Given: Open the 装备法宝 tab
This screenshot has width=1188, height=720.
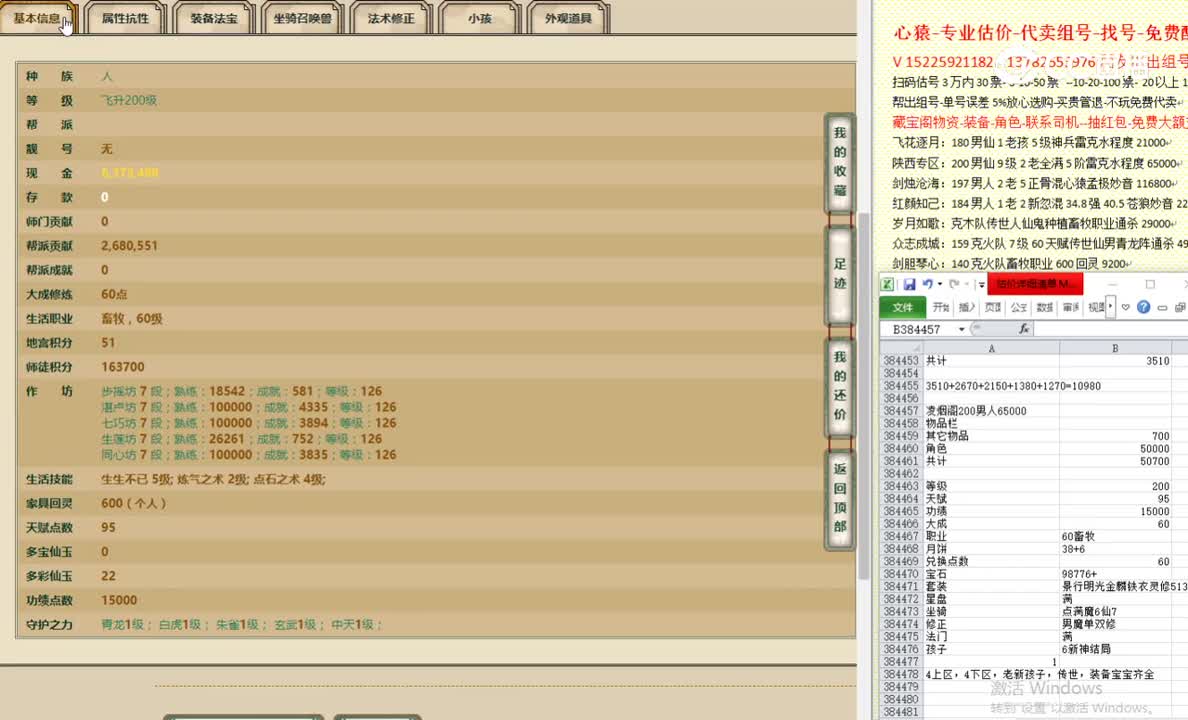Looking at the screenshot, I should (214, 18).
